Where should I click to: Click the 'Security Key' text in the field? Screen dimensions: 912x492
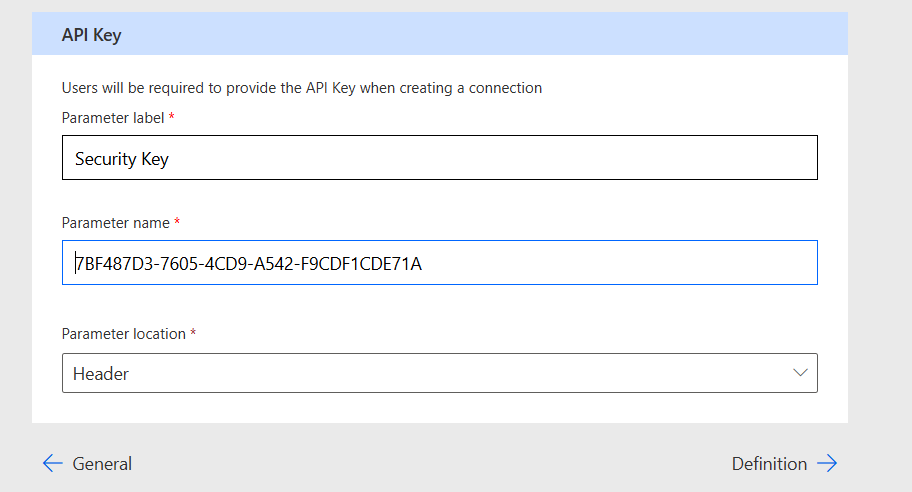122,159
